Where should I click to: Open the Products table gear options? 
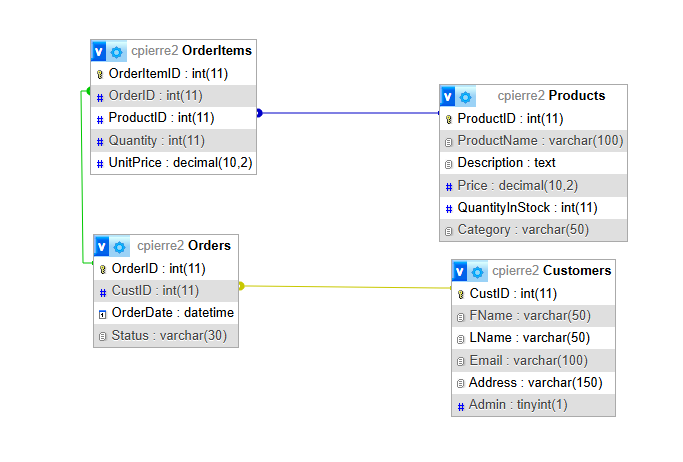[466, 96]
